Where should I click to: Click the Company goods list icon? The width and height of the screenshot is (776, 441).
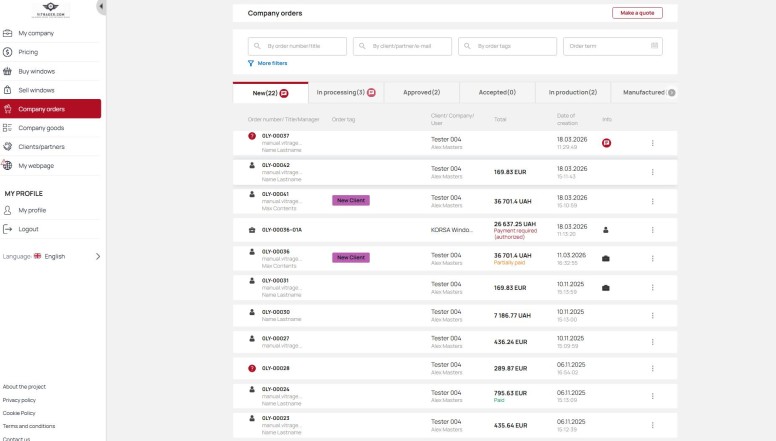tap(8, 128)
